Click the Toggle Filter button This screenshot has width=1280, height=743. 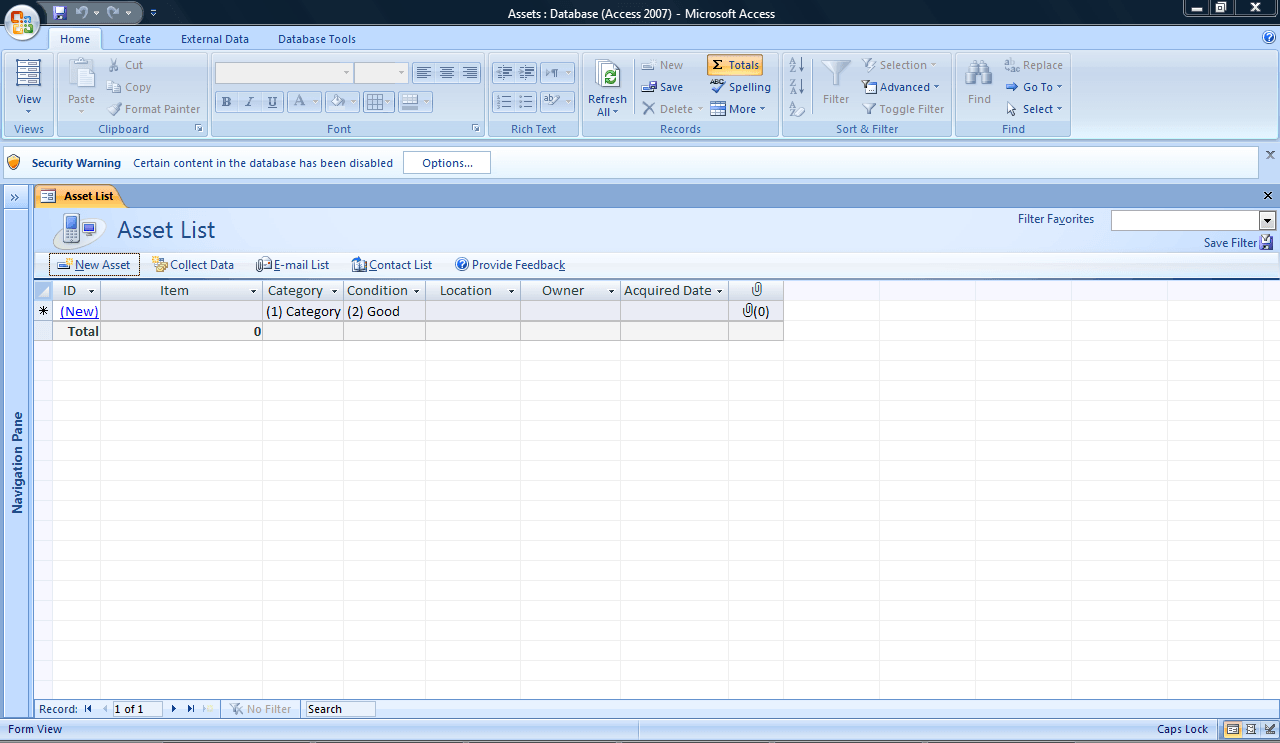[903, 109]
